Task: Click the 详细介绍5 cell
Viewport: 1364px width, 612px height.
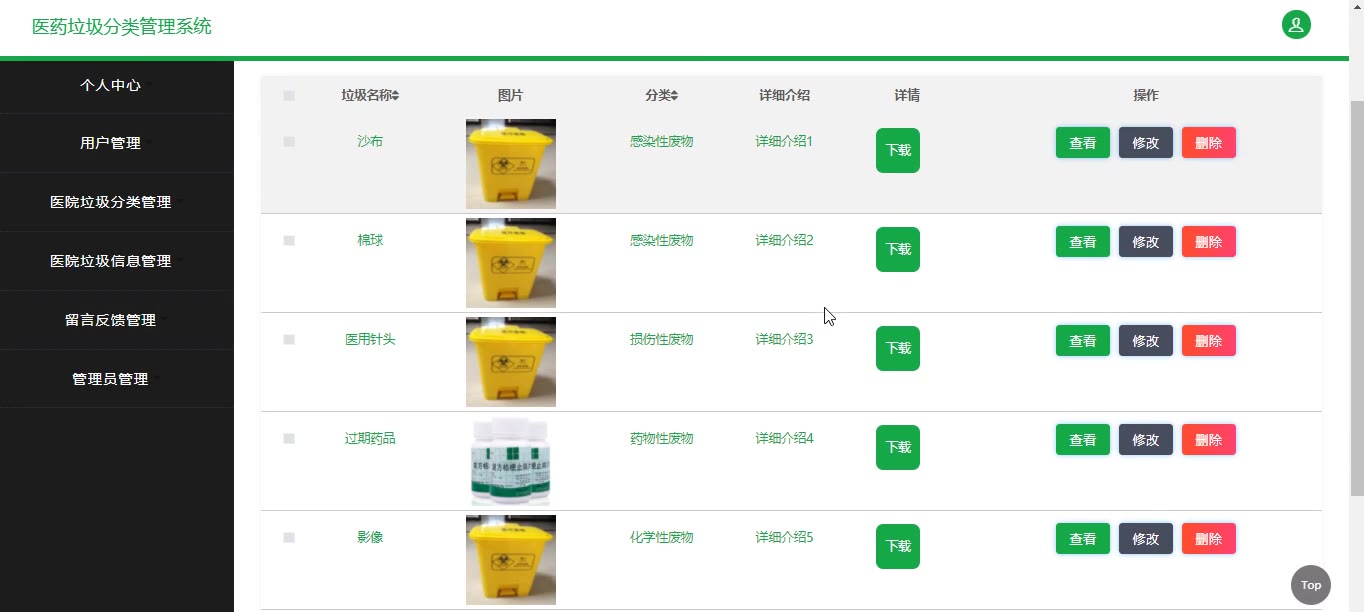Action: point(784,538)
